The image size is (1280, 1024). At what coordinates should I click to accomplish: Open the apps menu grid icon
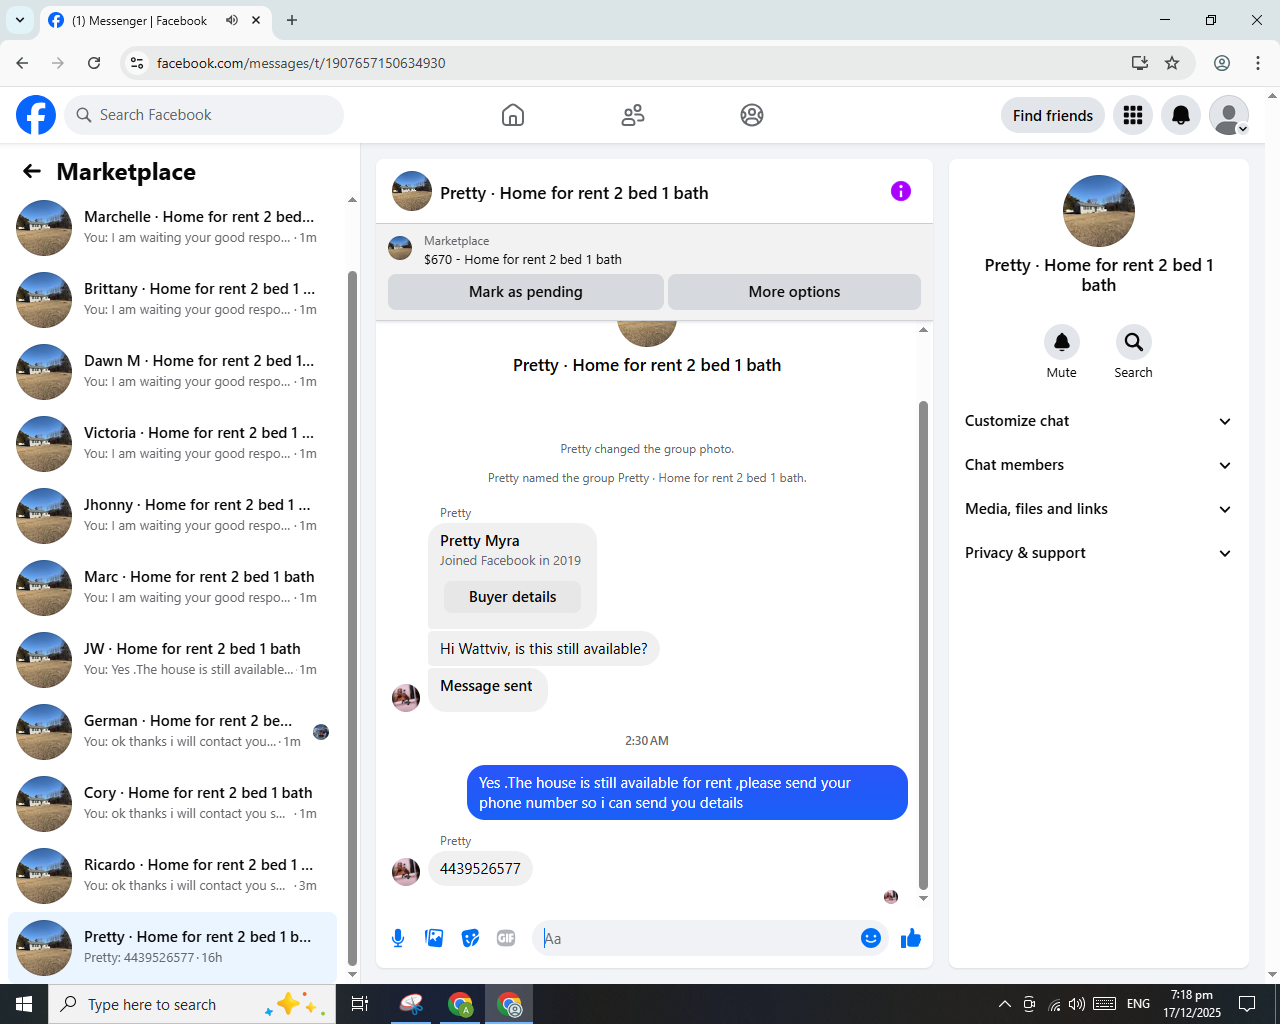[1133, 115]
